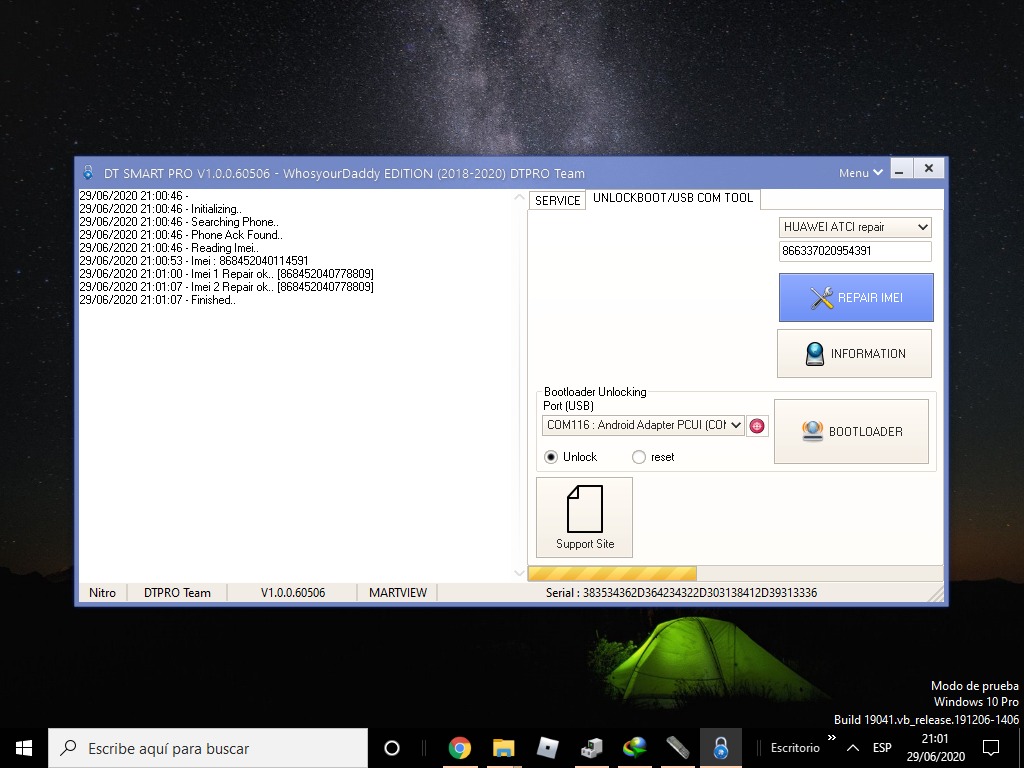
Task: Select the reset radio option
Action: 653,457
